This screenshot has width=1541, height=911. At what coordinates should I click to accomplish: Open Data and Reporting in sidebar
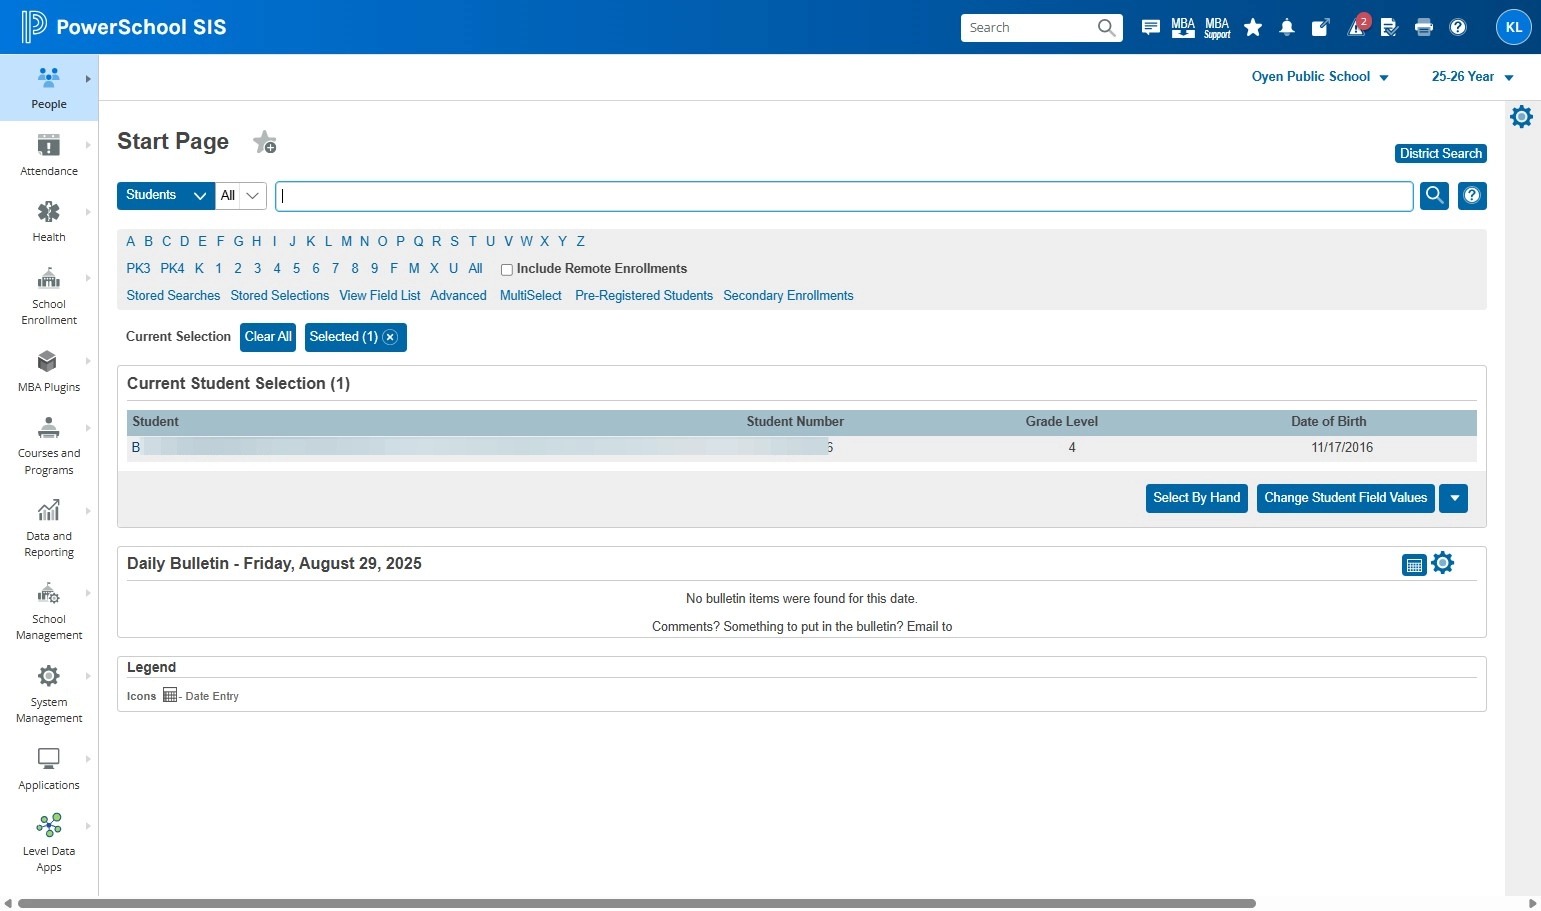(x=48, y=529)
